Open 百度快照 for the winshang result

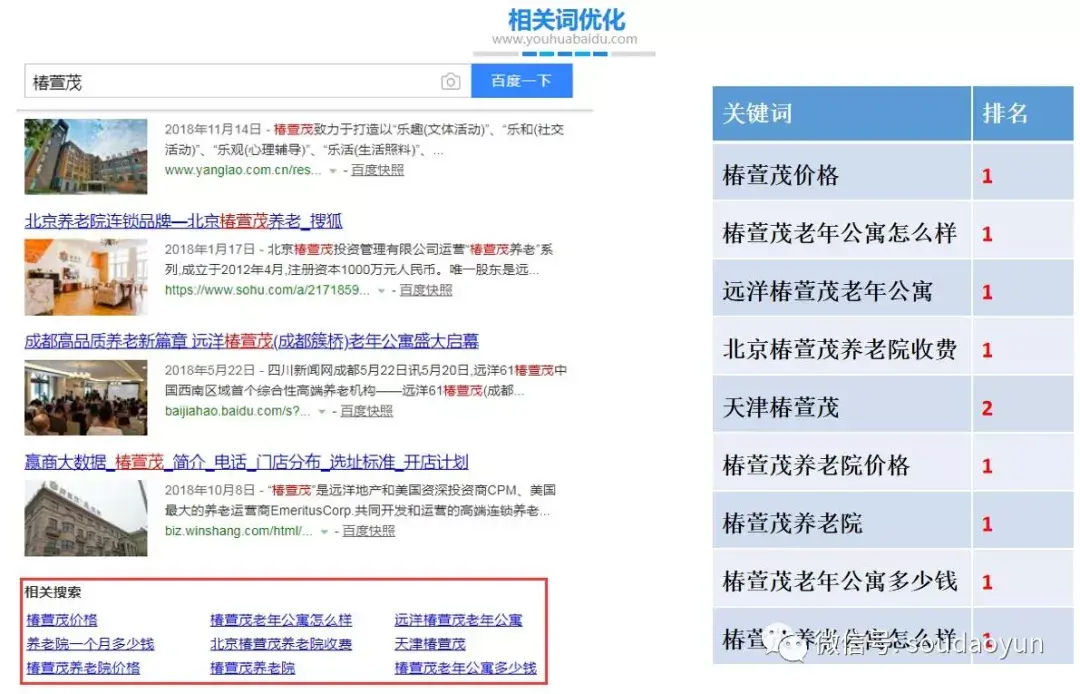click(x=368, y=531)
